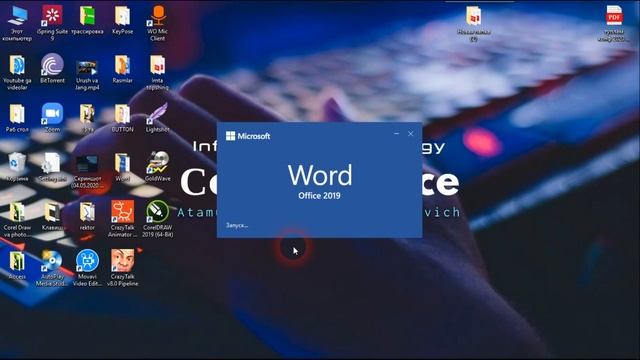The image size is (640, 360).
Task: Click the Запуск... status text
Action: (x=237, y=225)
